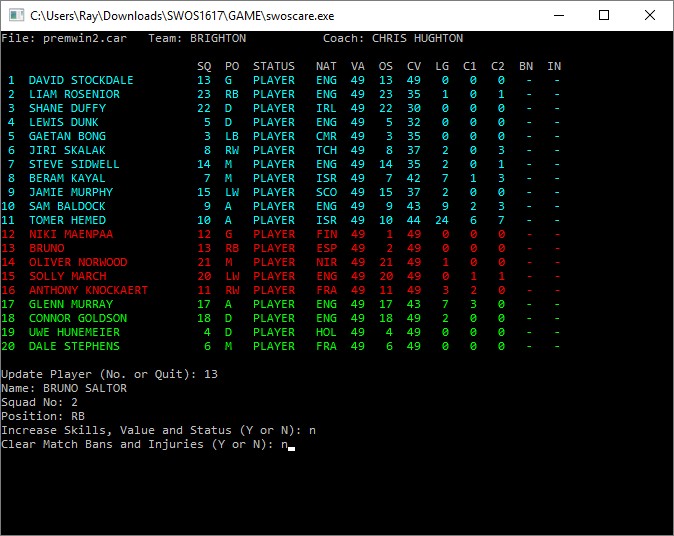Viewport: 674px width, 536px height.
Task: Click the console app icon in title bar
Action: (15, 15)
